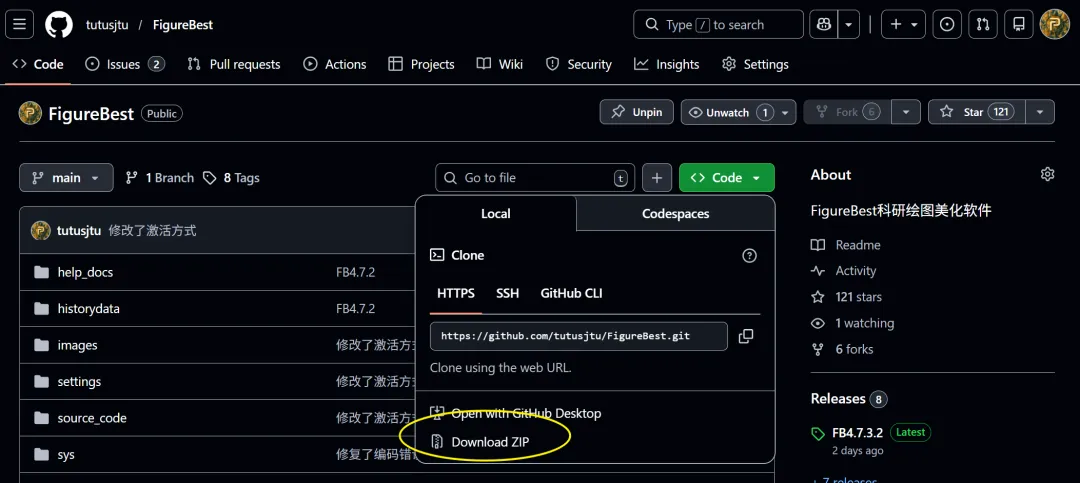The image size is (1080, 483).
Task: Switch to the Issues tab
Action: point(125,64)
